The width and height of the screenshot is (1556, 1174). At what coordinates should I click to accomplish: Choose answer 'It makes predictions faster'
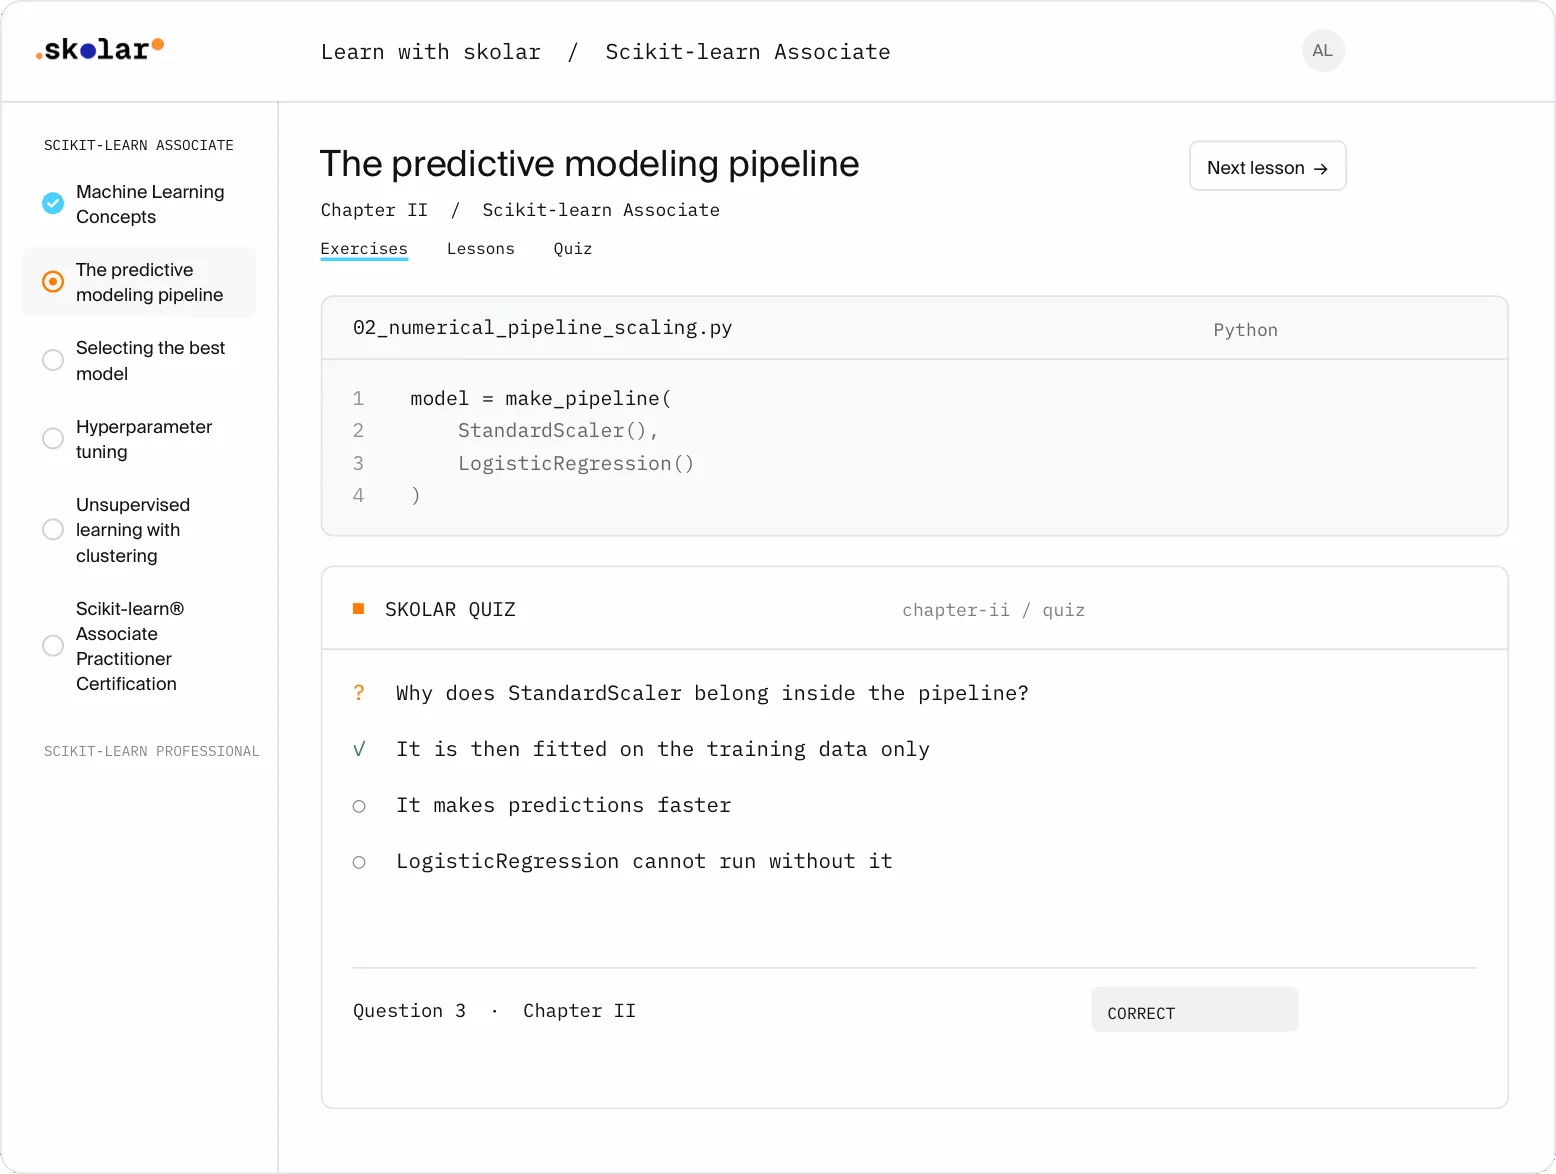click(x=563, y=805)
